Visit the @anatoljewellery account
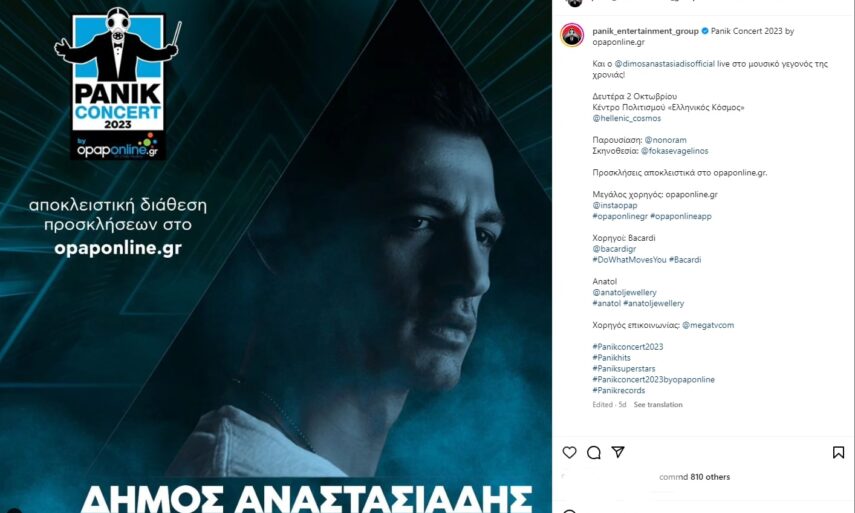855x513 pixels. pyautogui.click(x=624, y=293)
